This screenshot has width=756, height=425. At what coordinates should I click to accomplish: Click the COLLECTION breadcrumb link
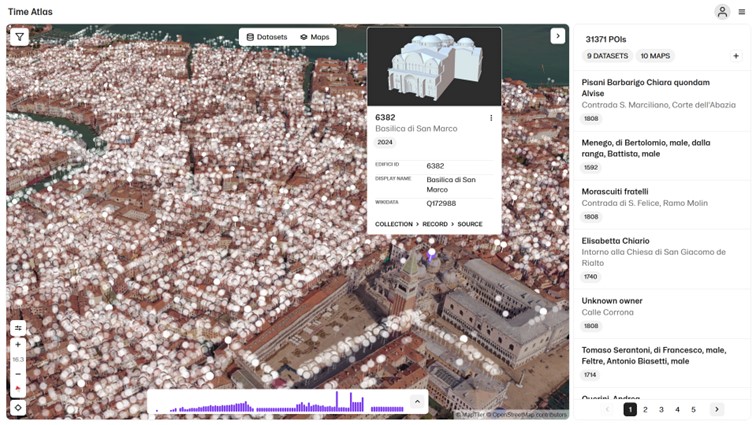point(393,224)
